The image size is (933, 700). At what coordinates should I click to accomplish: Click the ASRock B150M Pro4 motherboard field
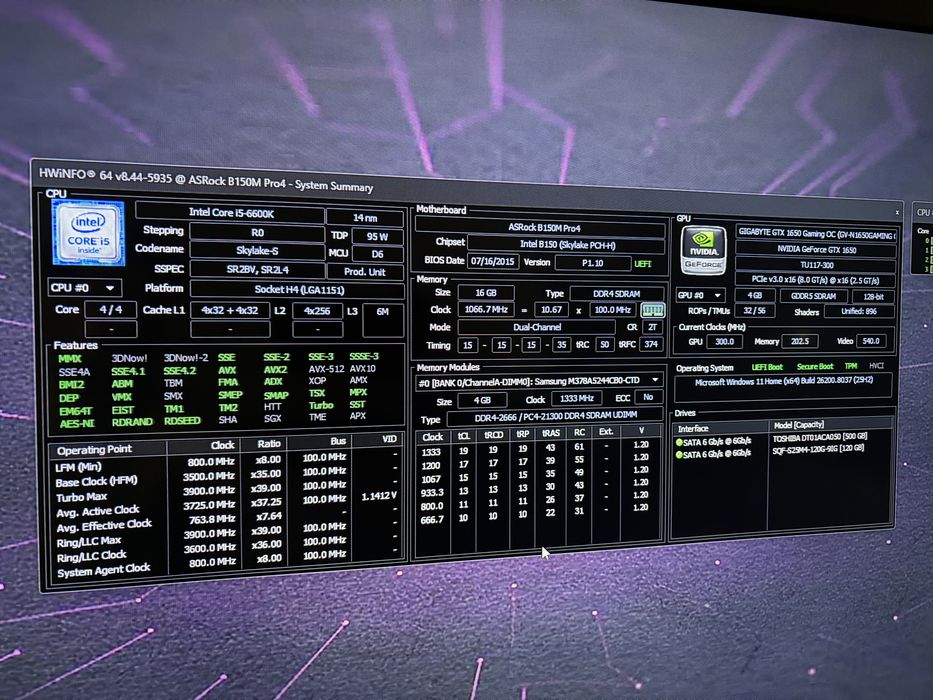(x=540, y=227)
